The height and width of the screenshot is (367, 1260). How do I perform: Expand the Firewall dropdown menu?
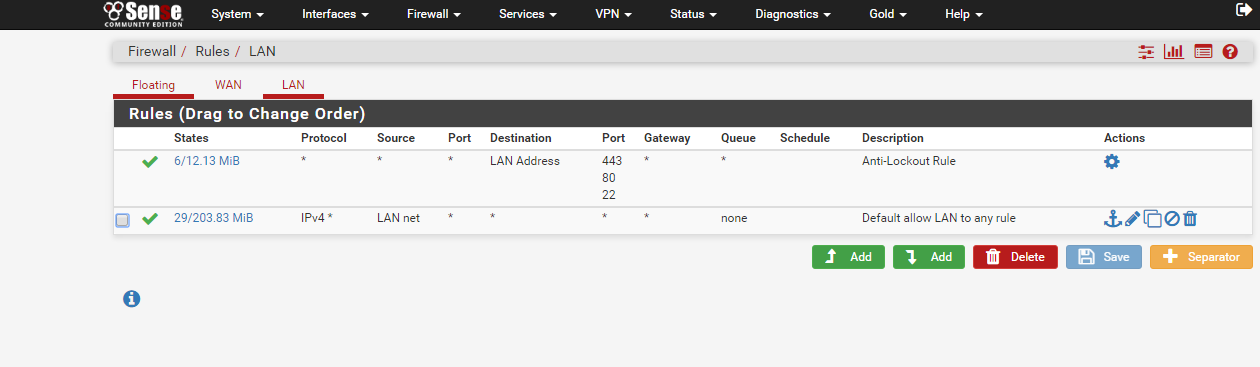434,14
